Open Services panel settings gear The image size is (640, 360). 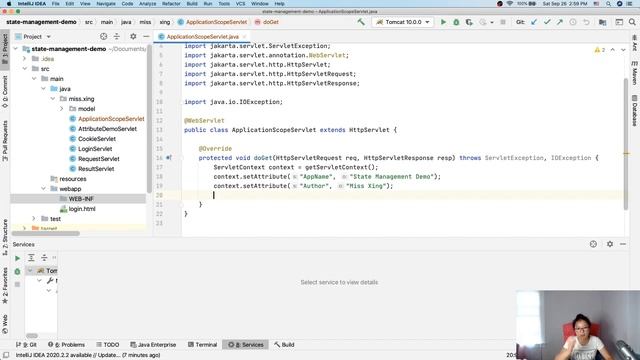coord(610,244)
